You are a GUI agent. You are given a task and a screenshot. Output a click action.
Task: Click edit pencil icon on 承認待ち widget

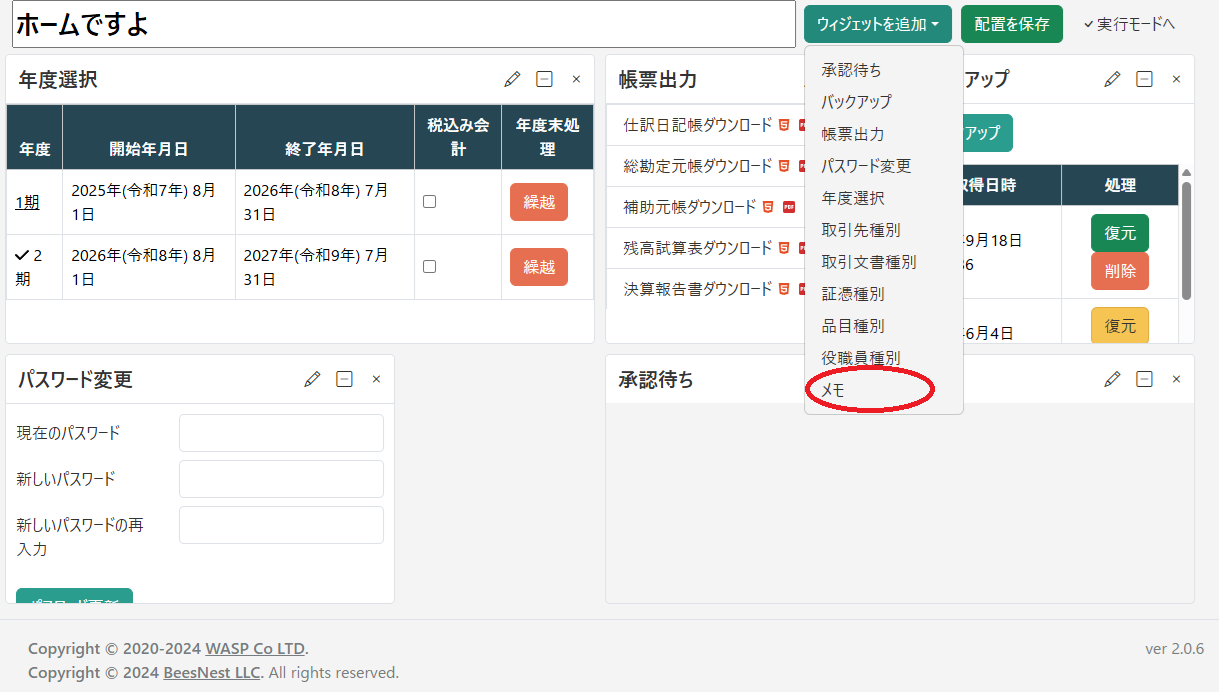1112,379
